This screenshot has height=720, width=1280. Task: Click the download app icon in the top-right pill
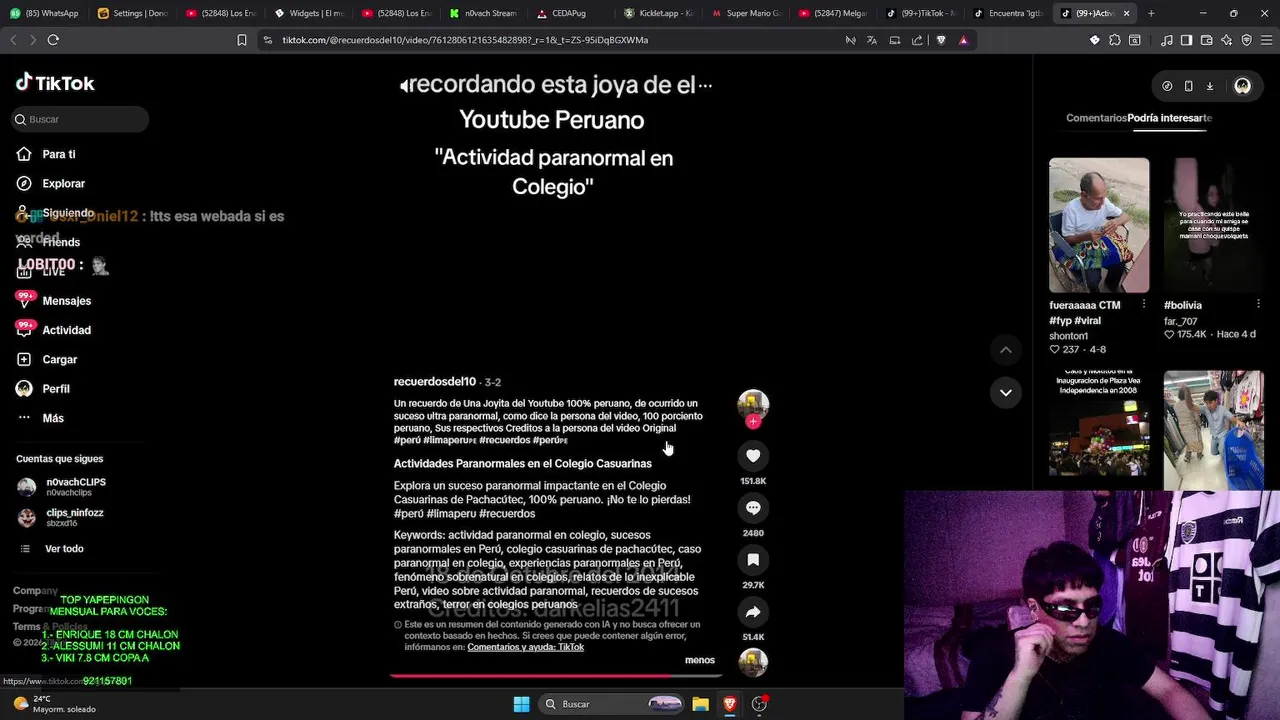pos(1209,86)
